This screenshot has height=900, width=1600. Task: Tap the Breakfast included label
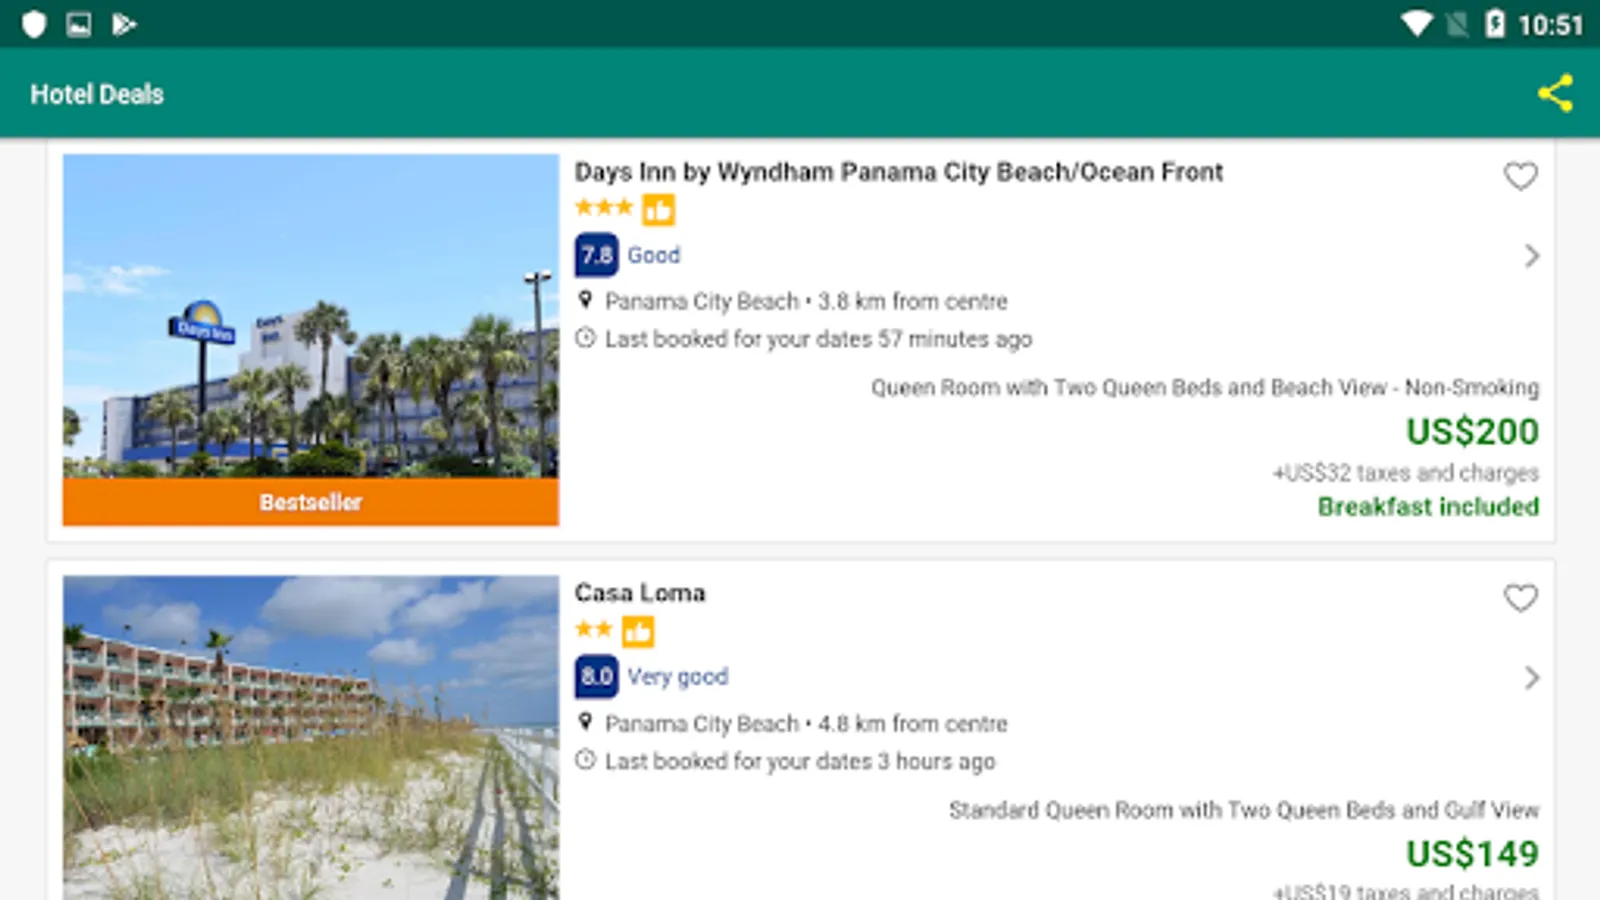pyautogui.click(x=1428, y=507)
